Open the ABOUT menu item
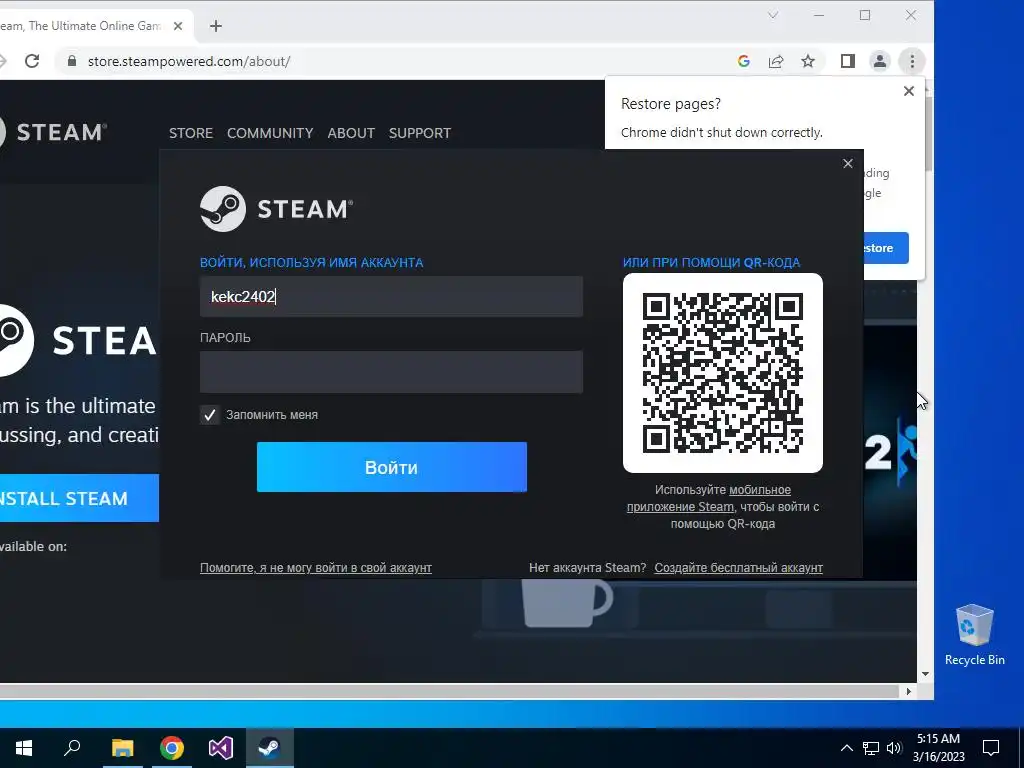Viewport: 1024px width, 768px height. pos(351,133)
